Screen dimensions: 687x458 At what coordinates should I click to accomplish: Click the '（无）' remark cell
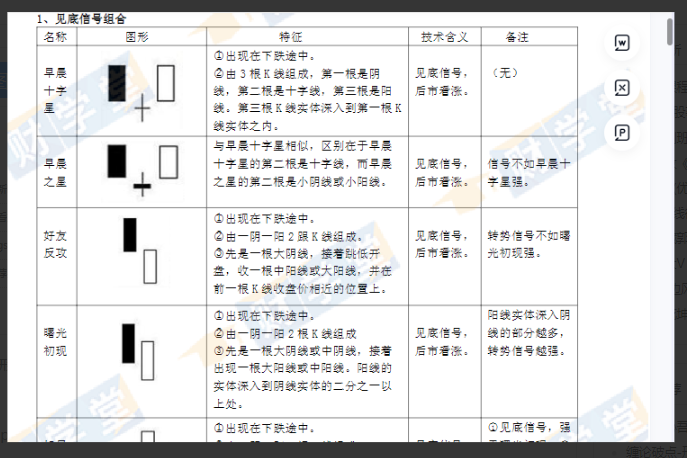504,73
